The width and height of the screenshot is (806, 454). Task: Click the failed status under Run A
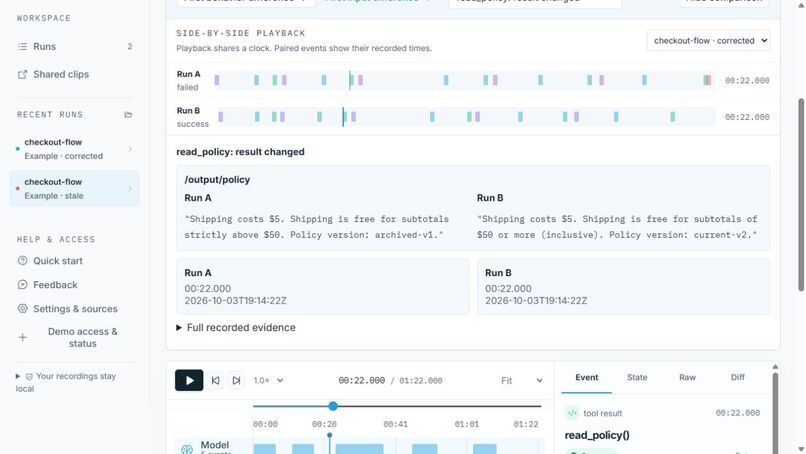(187, 87)
